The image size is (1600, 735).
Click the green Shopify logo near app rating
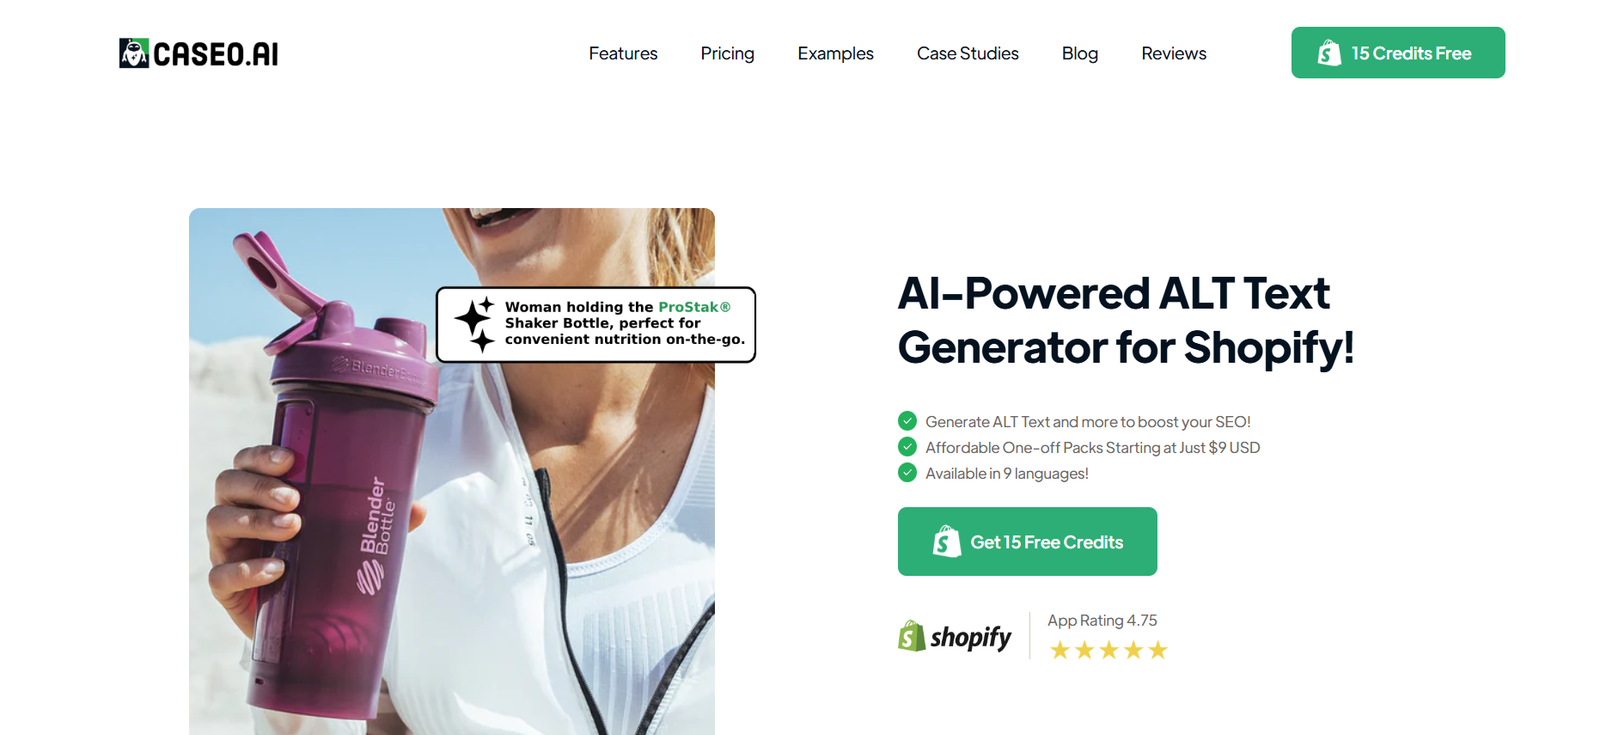pos(911,636)
